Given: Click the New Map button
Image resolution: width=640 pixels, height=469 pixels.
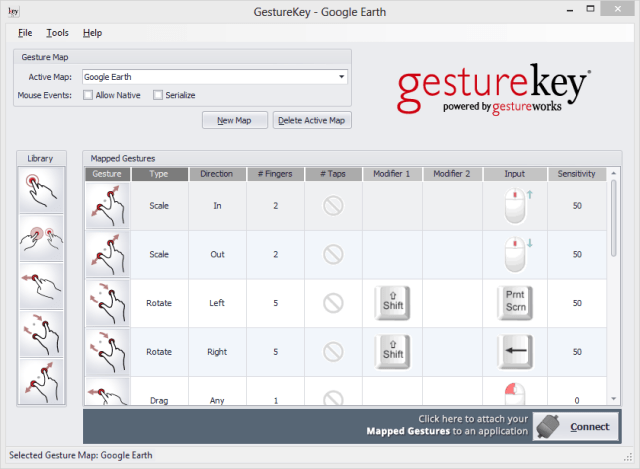Looking at the screenshot, I should [235, 120].
